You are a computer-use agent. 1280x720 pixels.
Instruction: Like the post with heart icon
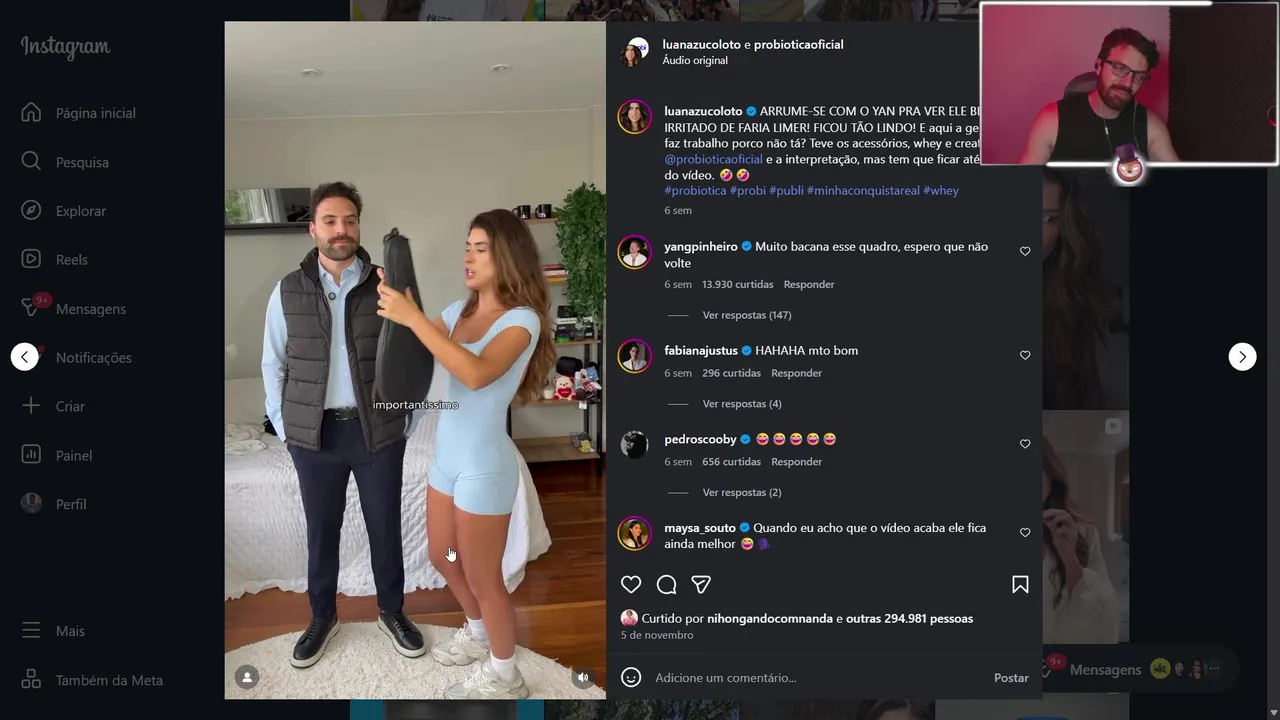[631, 585]
